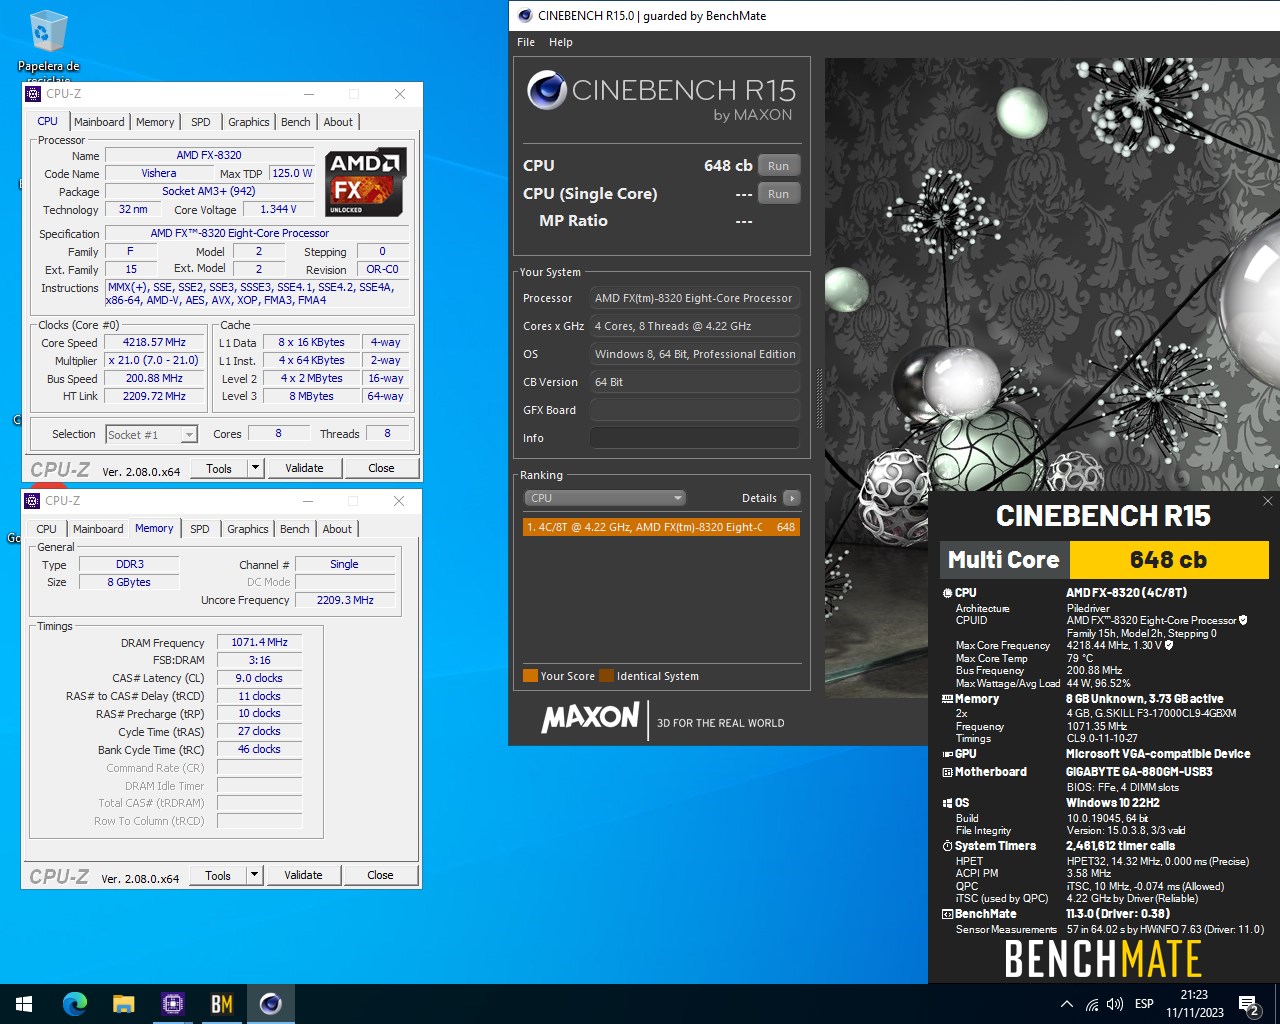
Task: Open Tools dropdown arrow in upper CPU-Z
Action: [255, 468]
